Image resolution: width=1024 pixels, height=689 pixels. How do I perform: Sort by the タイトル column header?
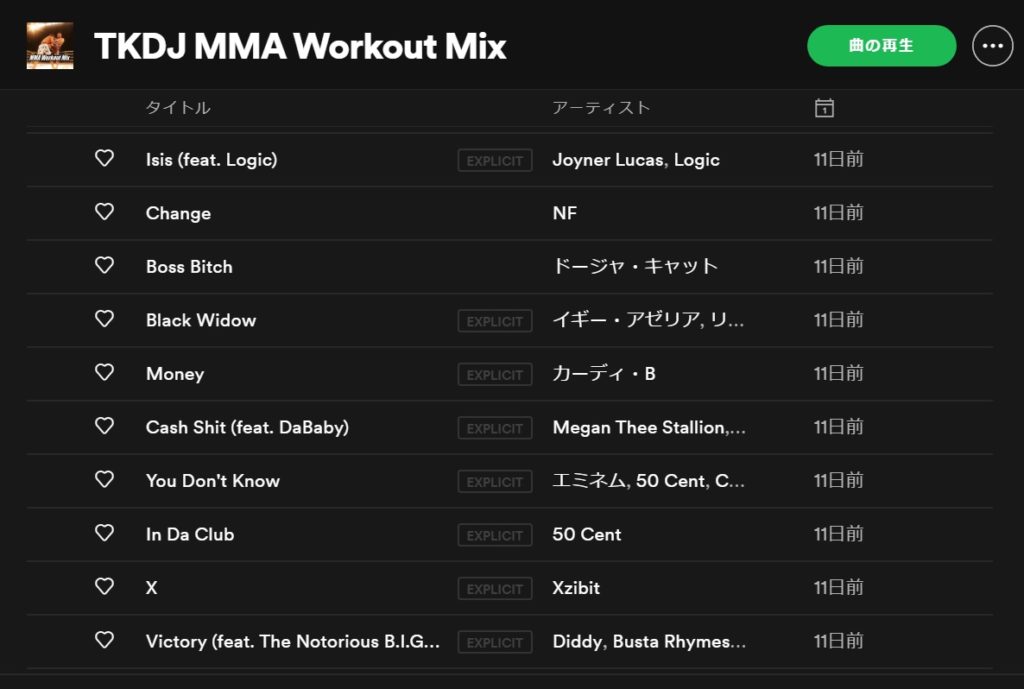pyautogui.click(x=178, y=108)
